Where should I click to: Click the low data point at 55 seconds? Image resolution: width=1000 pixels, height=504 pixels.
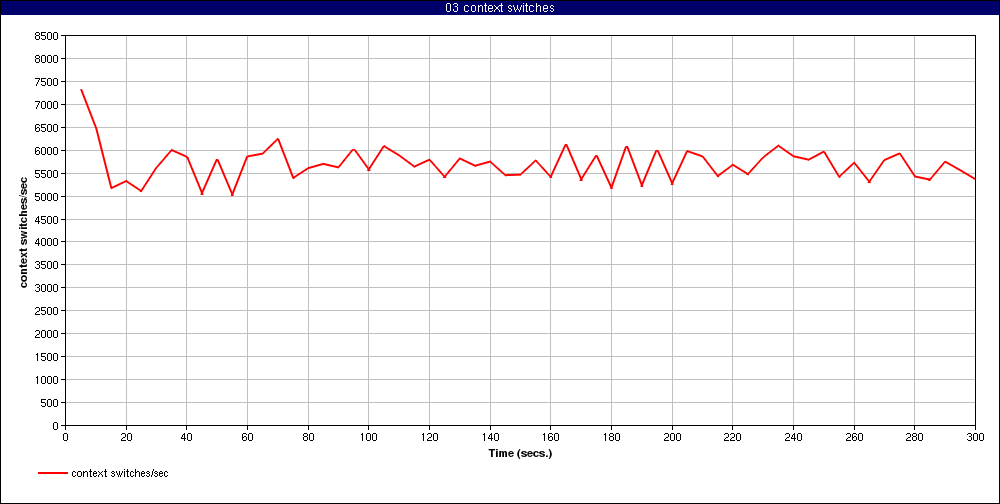click(232, 195)
